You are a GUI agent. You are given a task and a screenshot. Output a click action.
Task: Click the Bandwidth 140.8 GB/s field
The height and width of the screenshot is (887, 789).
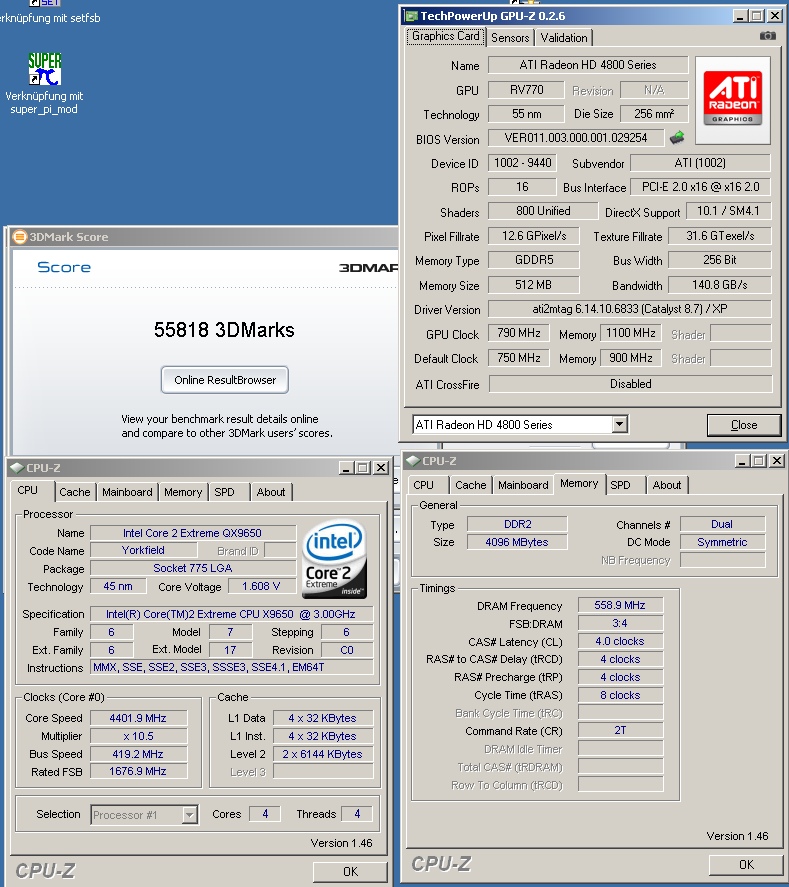pos(719,285)
